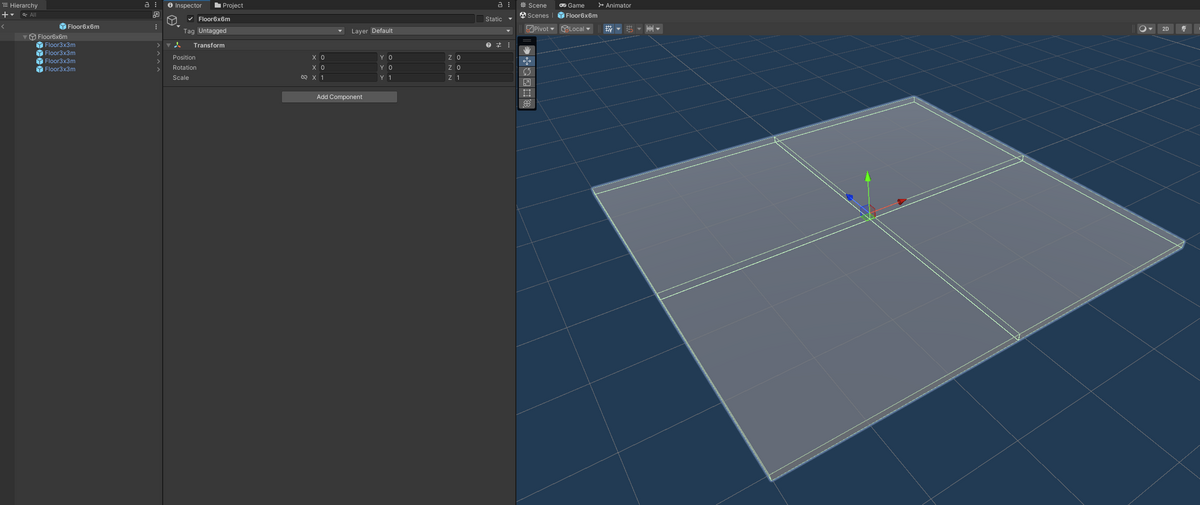
Task: Open the Transform component kebab menu
Action: 508,45
